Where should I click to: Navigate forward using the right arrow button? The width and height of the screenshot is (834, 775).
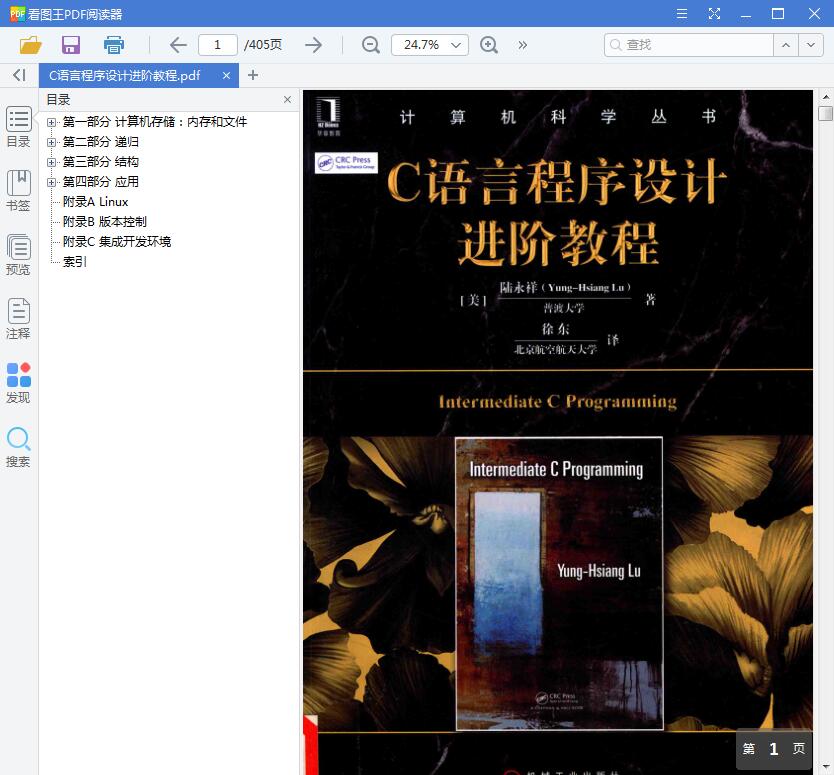click(314, 45)
